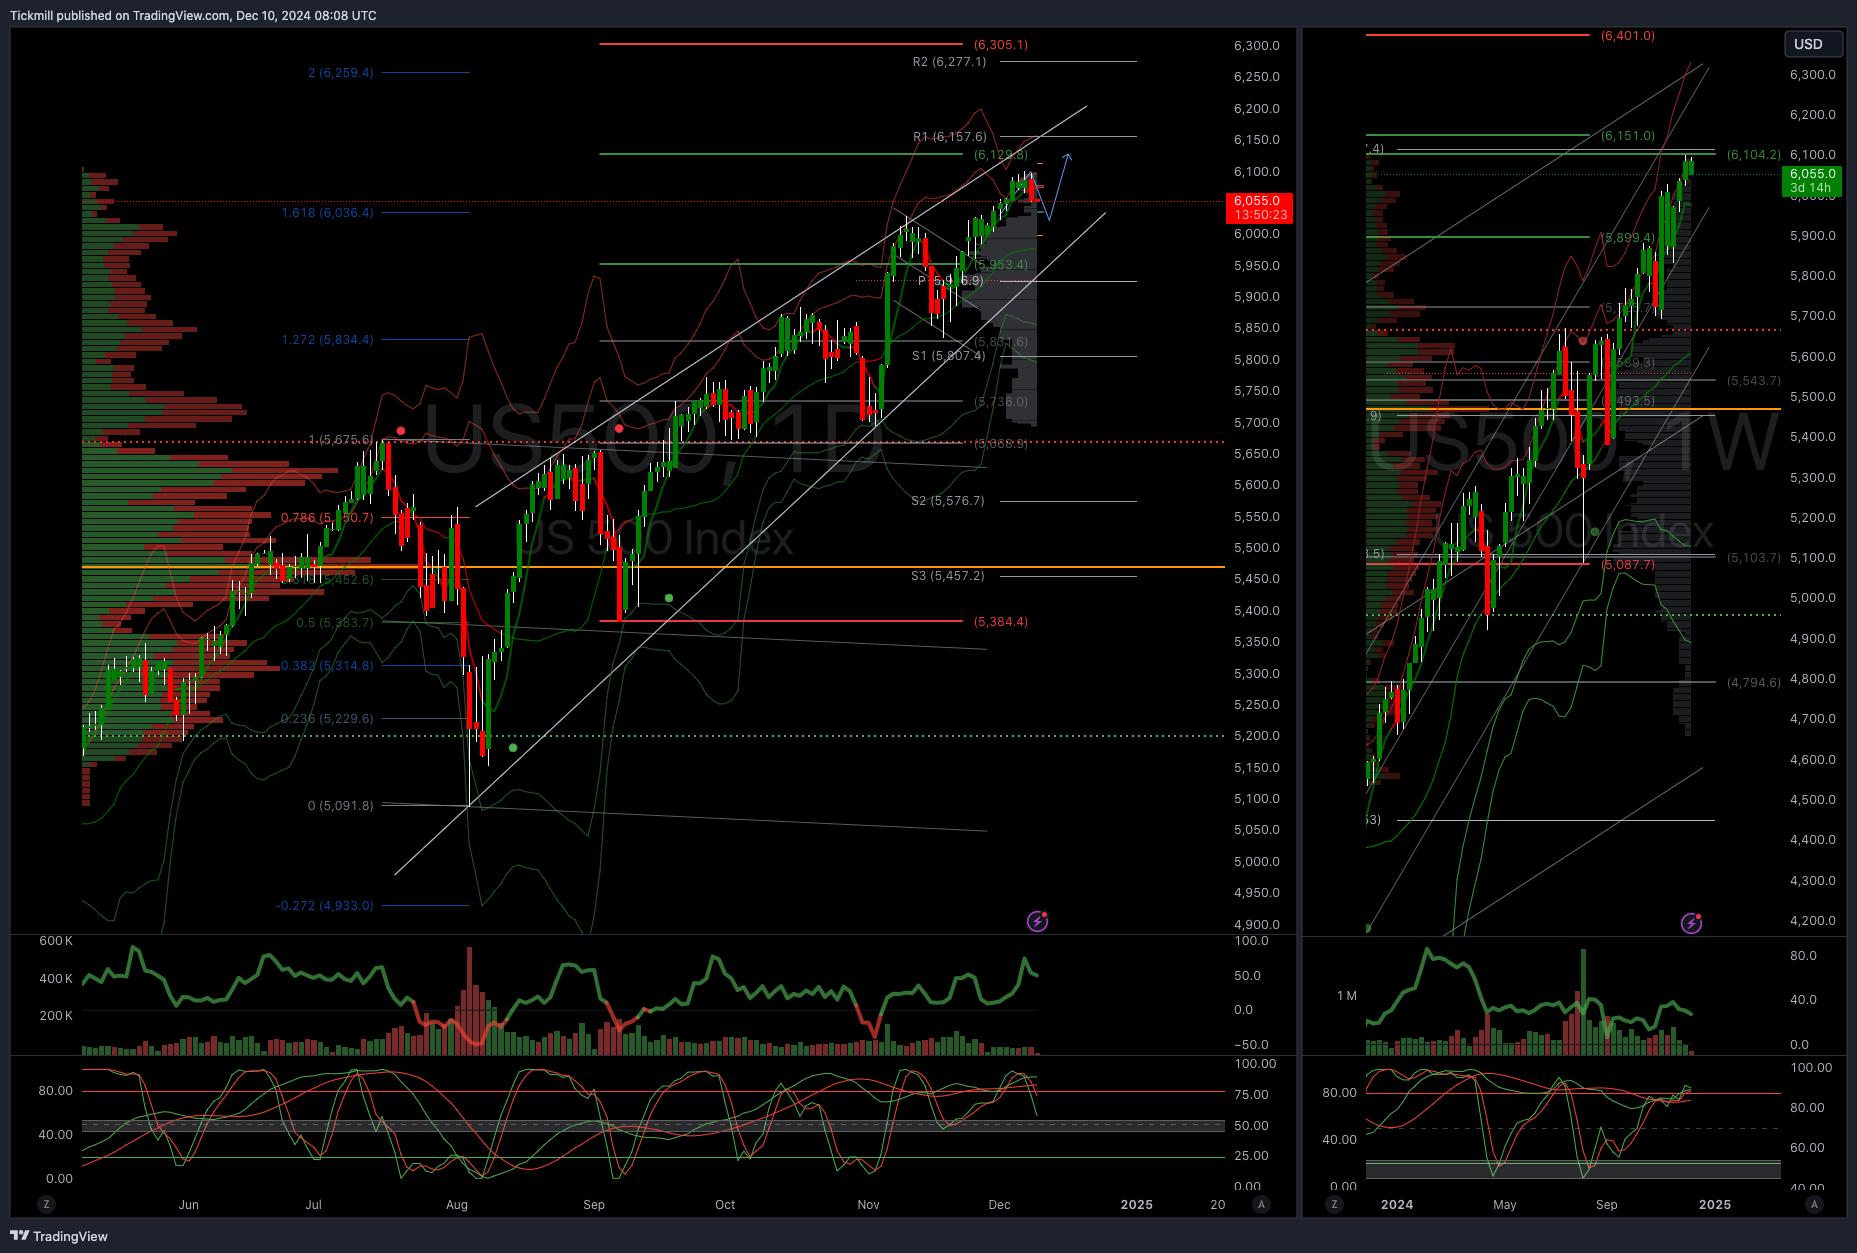Click the green 6,055.0 3d 14h price label

tap(1812, 181)
